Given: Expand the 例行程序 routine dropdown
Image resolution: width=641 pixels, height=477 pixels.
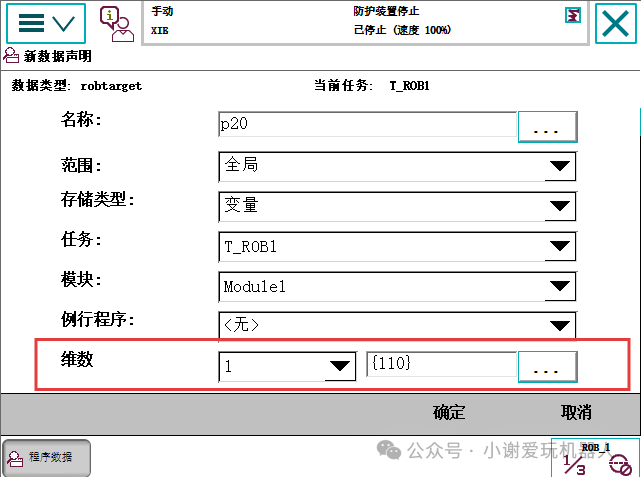Looking at the screenshot, I should (x=397, y=325).
